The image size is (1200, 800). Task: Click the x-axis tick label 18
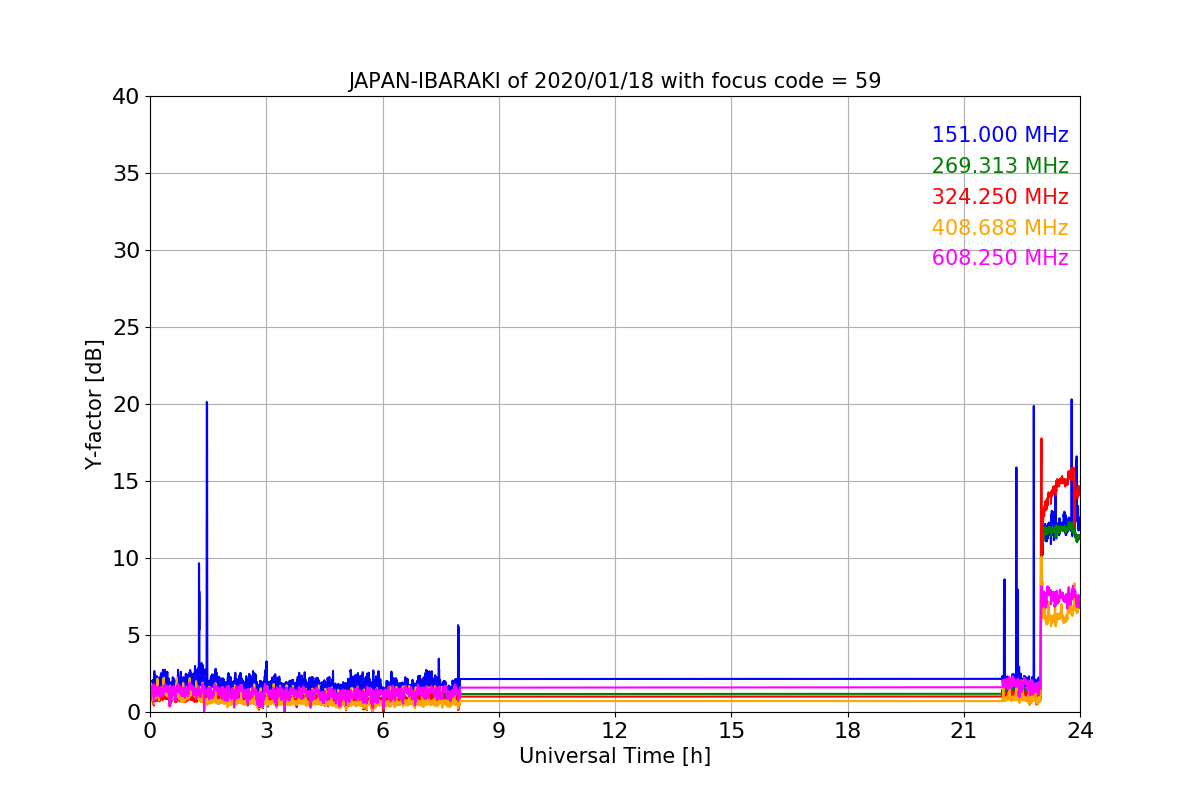[x=848, y=731]
